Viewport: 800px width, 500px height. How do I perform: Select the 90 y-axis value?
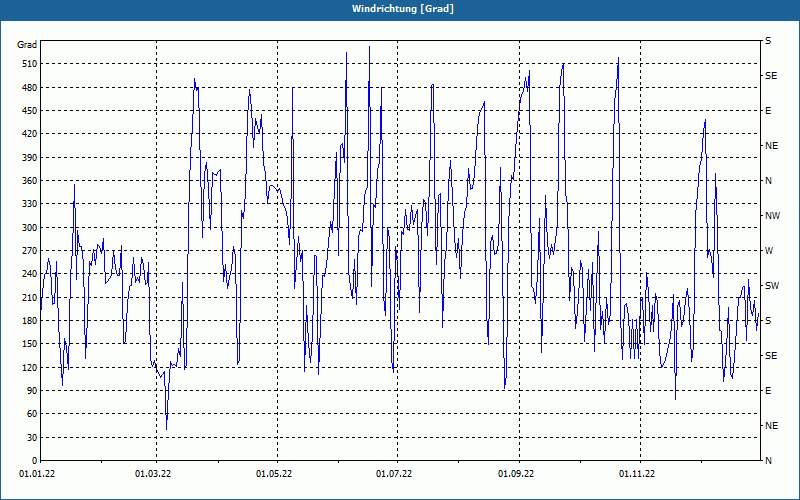tap(32, 391)
